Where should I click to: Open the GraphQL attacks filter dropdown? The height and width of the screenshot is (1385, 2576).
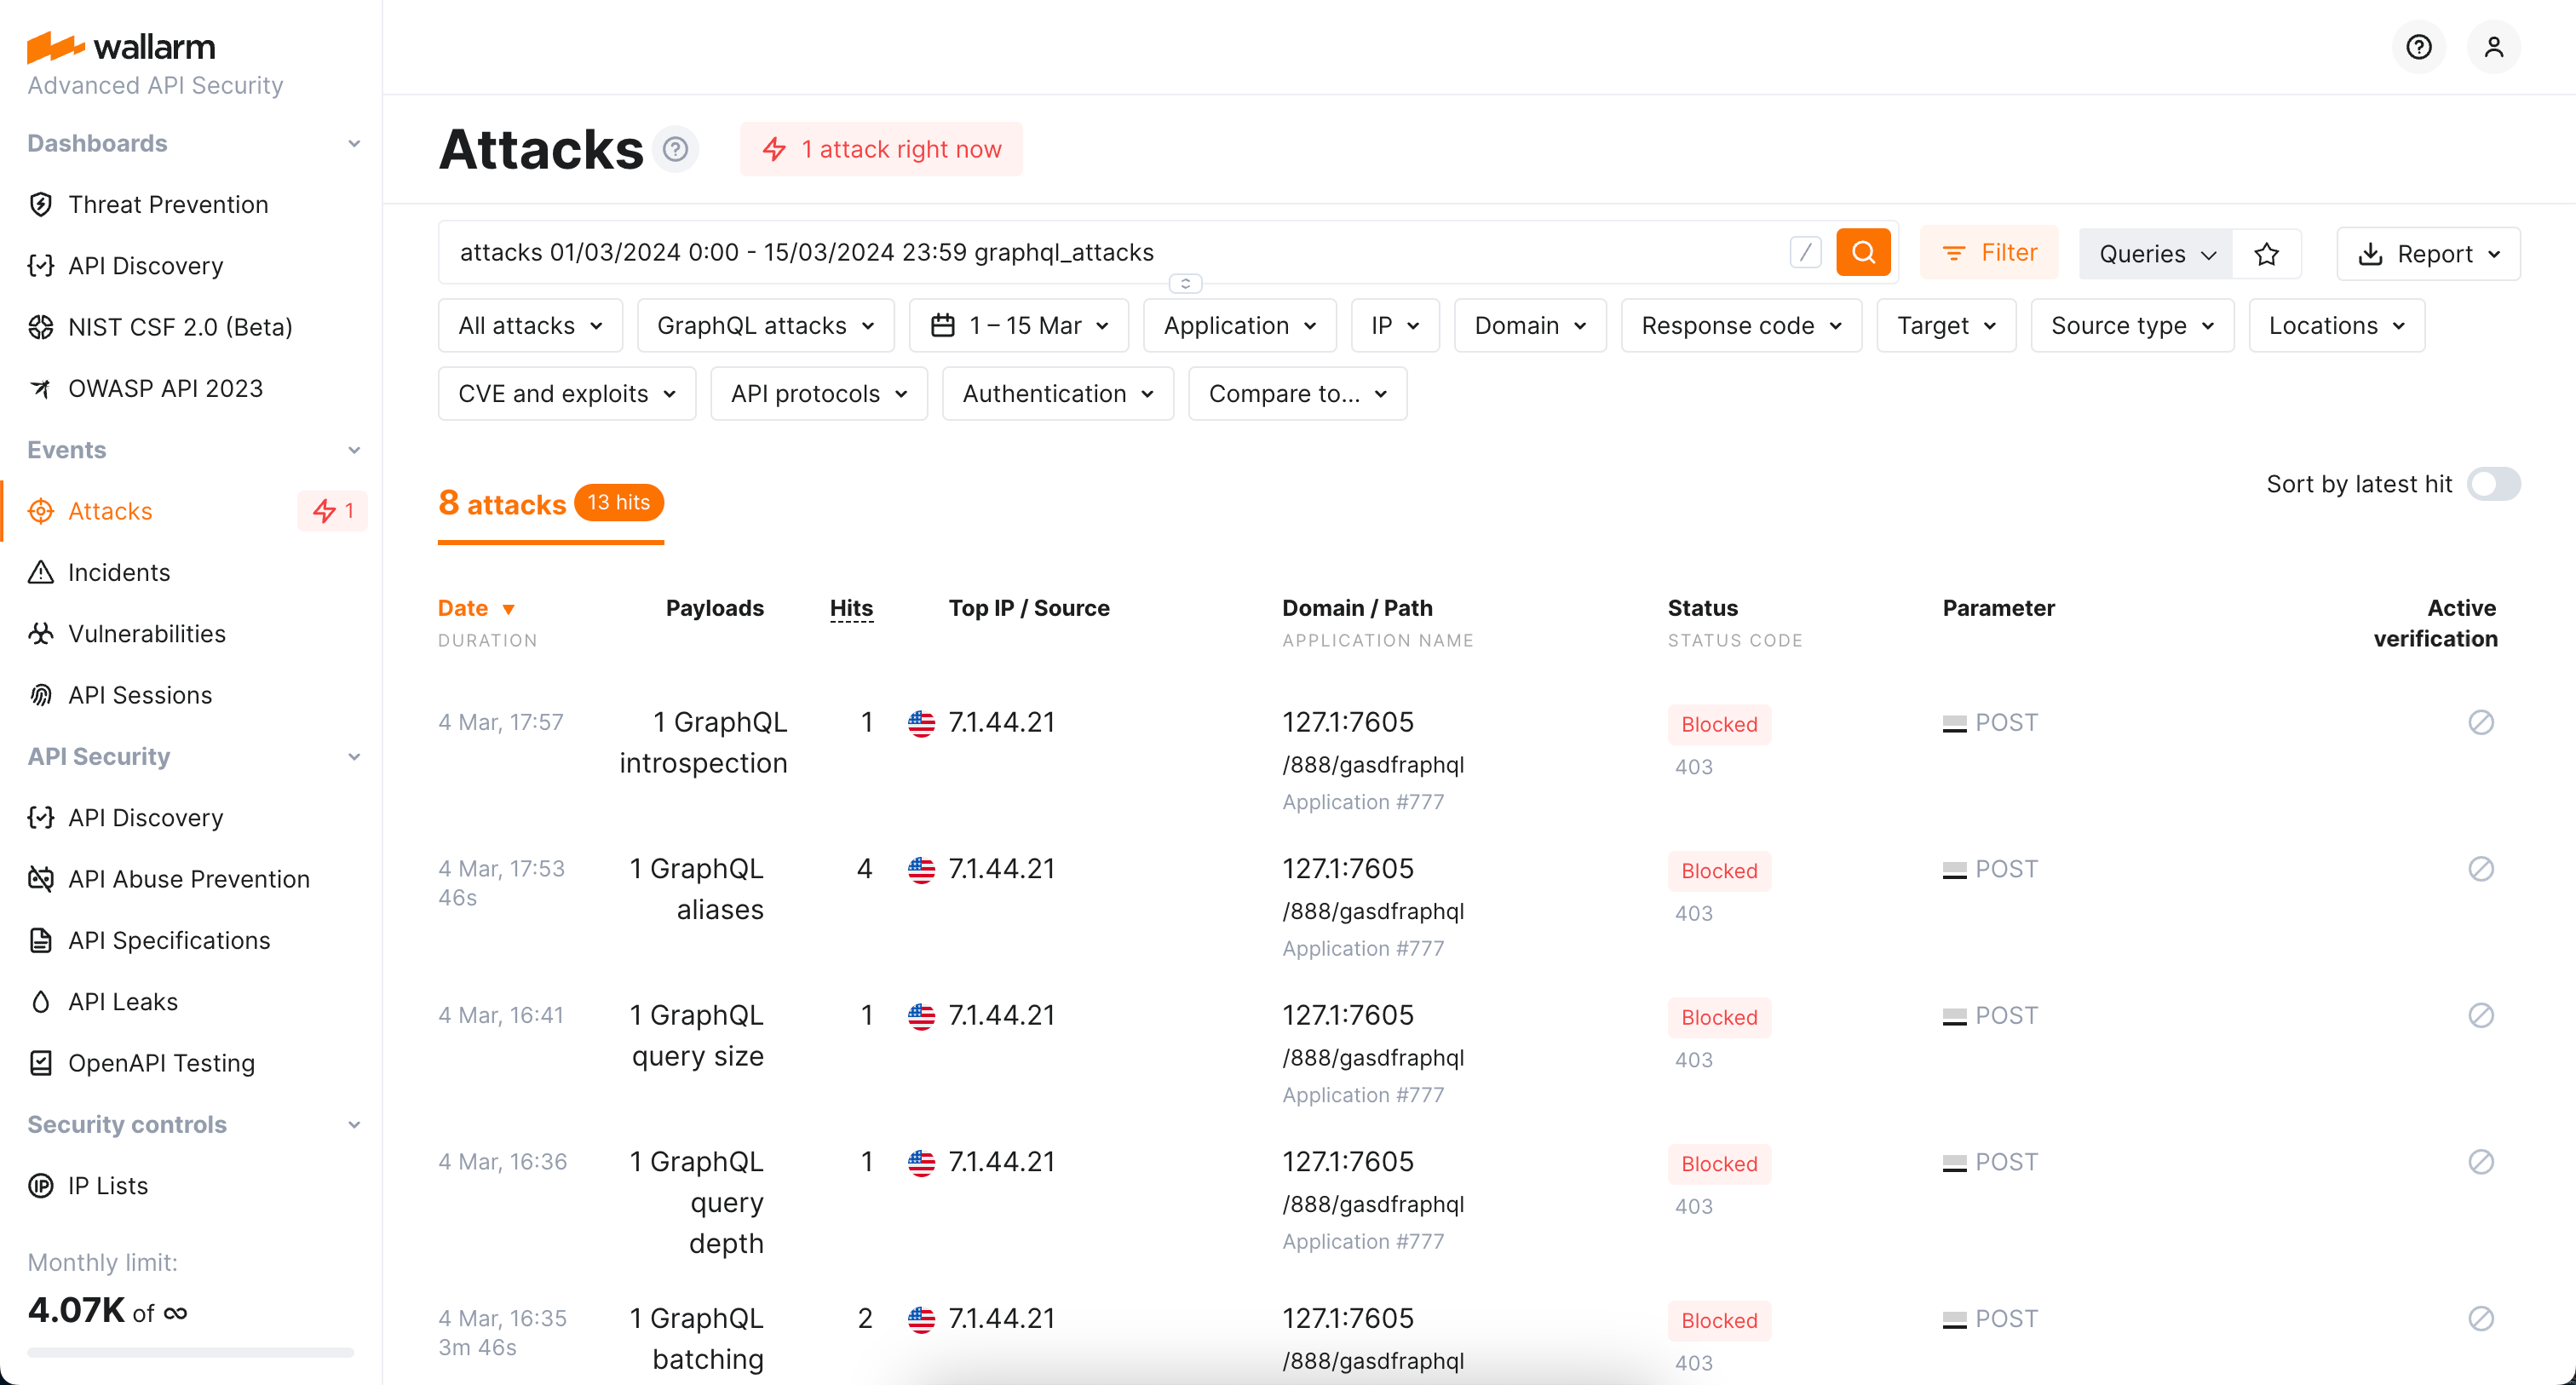point(765,325)
